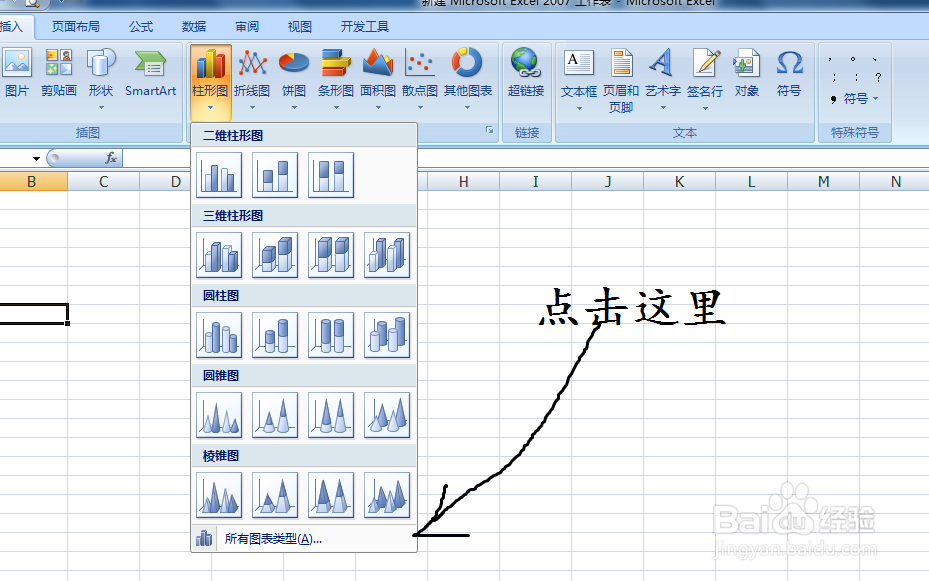Select the plain 3-D column chart
The width and height of the screenshot is (929, 581).
(387, 255)
